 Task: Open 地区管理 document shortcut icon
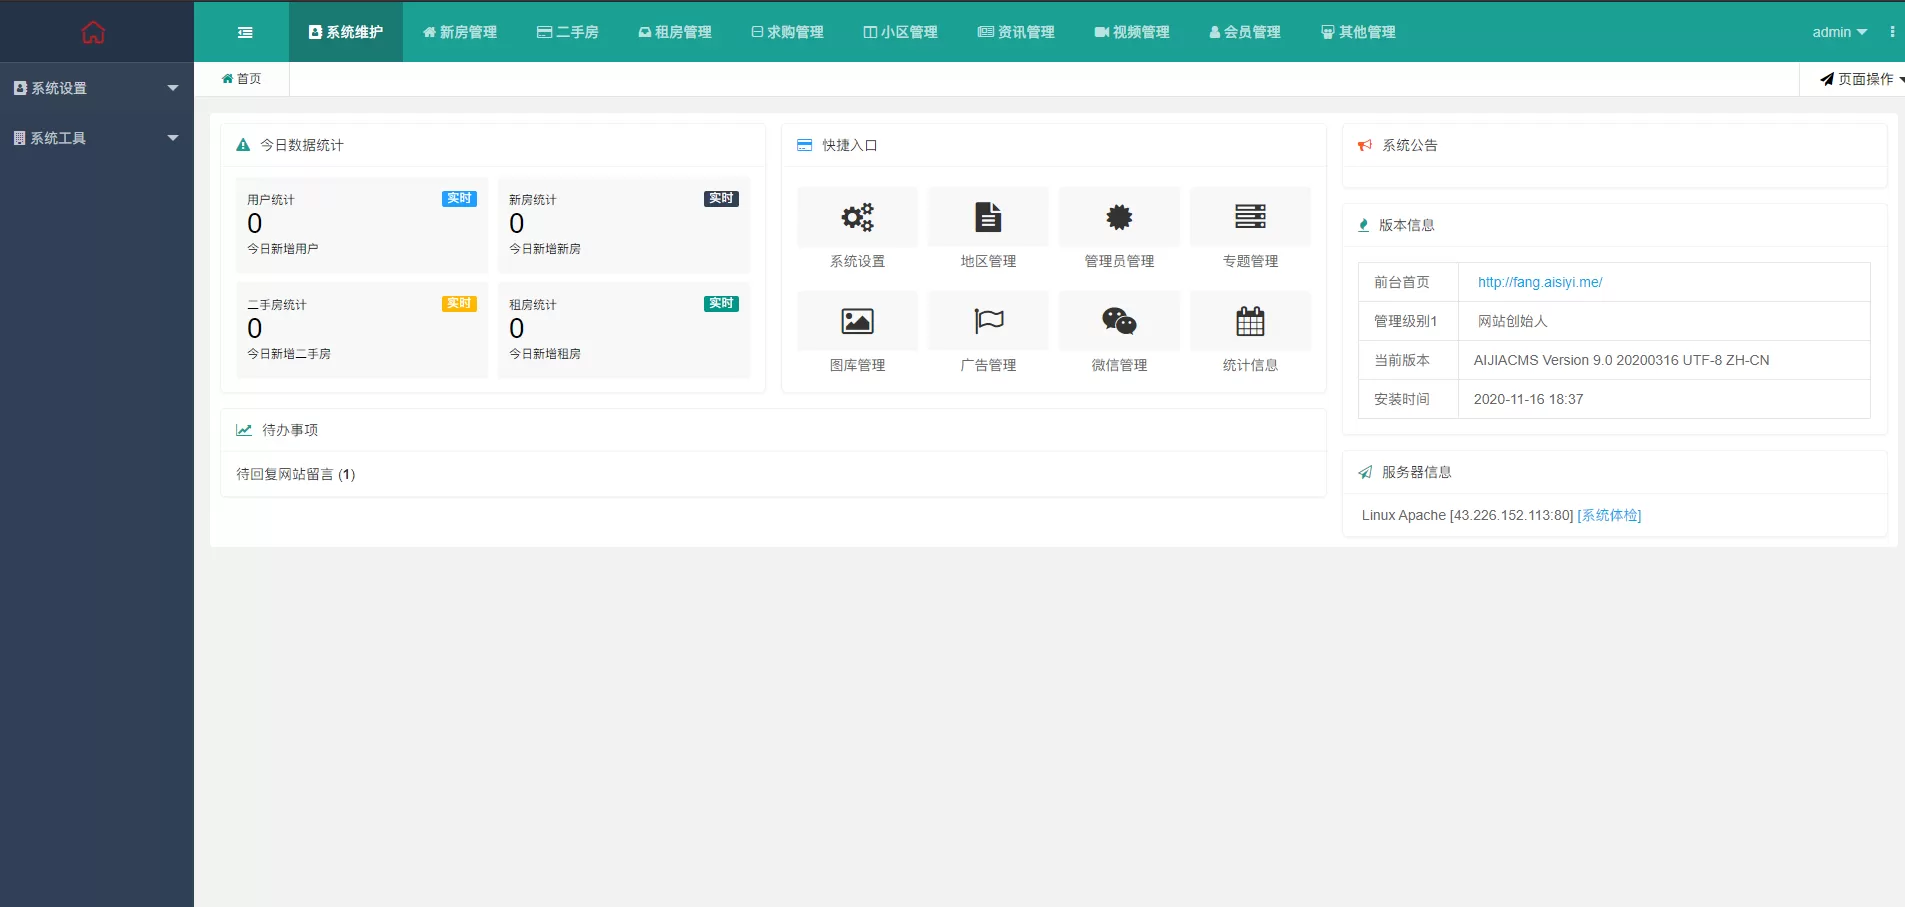point(988,217)
